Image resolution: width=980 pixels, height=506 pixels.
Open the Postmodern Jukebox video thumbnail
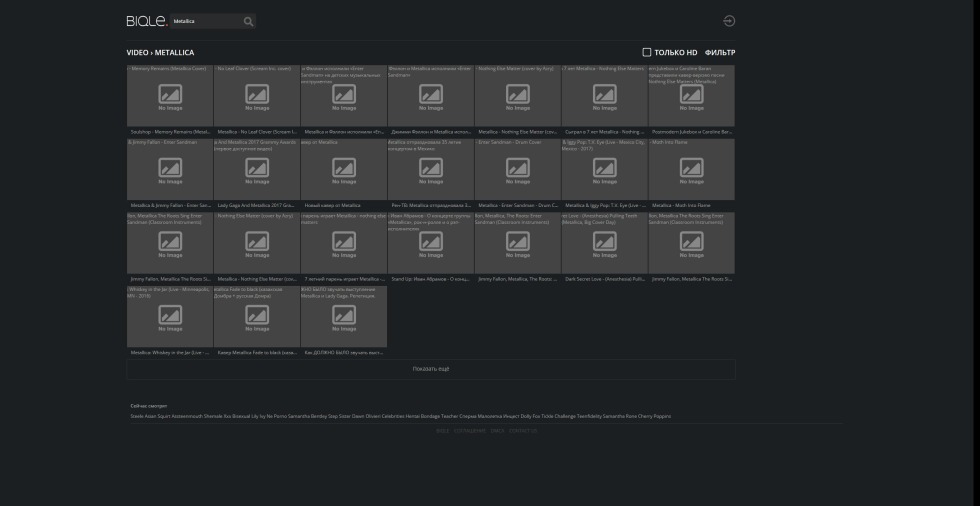click(x=691, y=97)
